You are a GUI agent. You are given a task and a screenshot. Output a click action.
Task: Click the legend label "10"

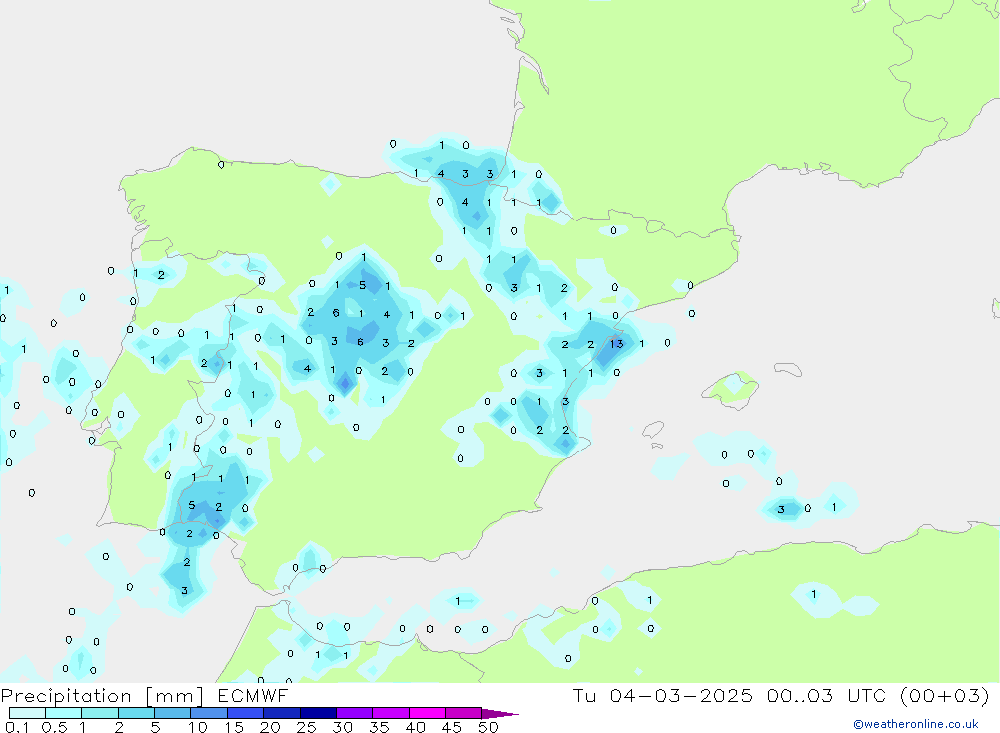click(x=198, y=727)
